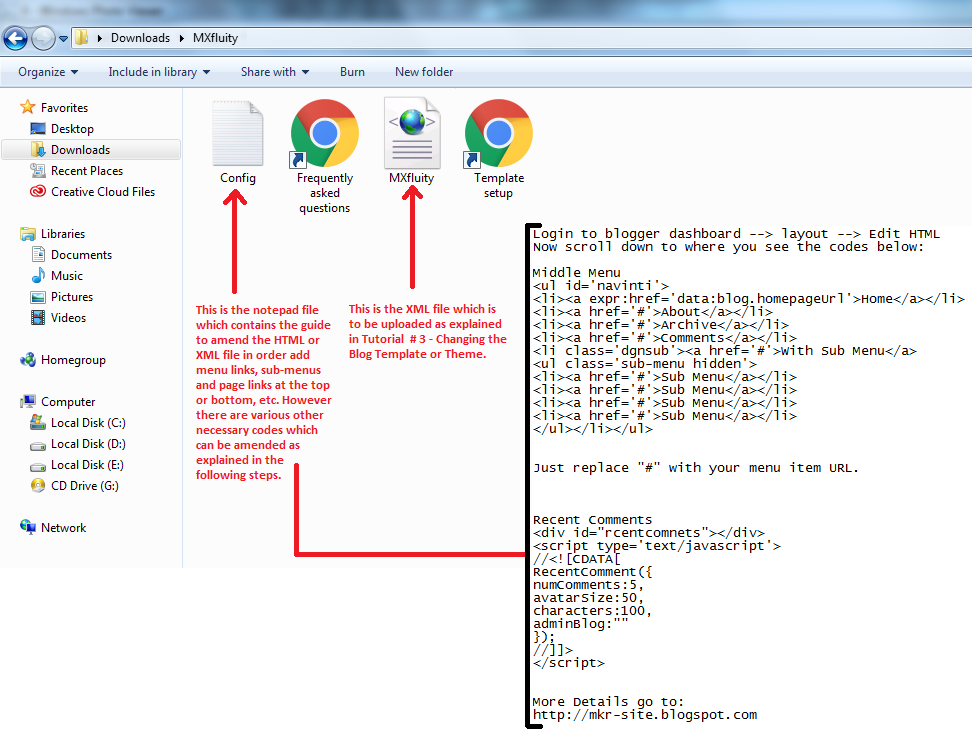Select the Downloads folder in sidebar
Screen dimensions: 972x756
80,149
